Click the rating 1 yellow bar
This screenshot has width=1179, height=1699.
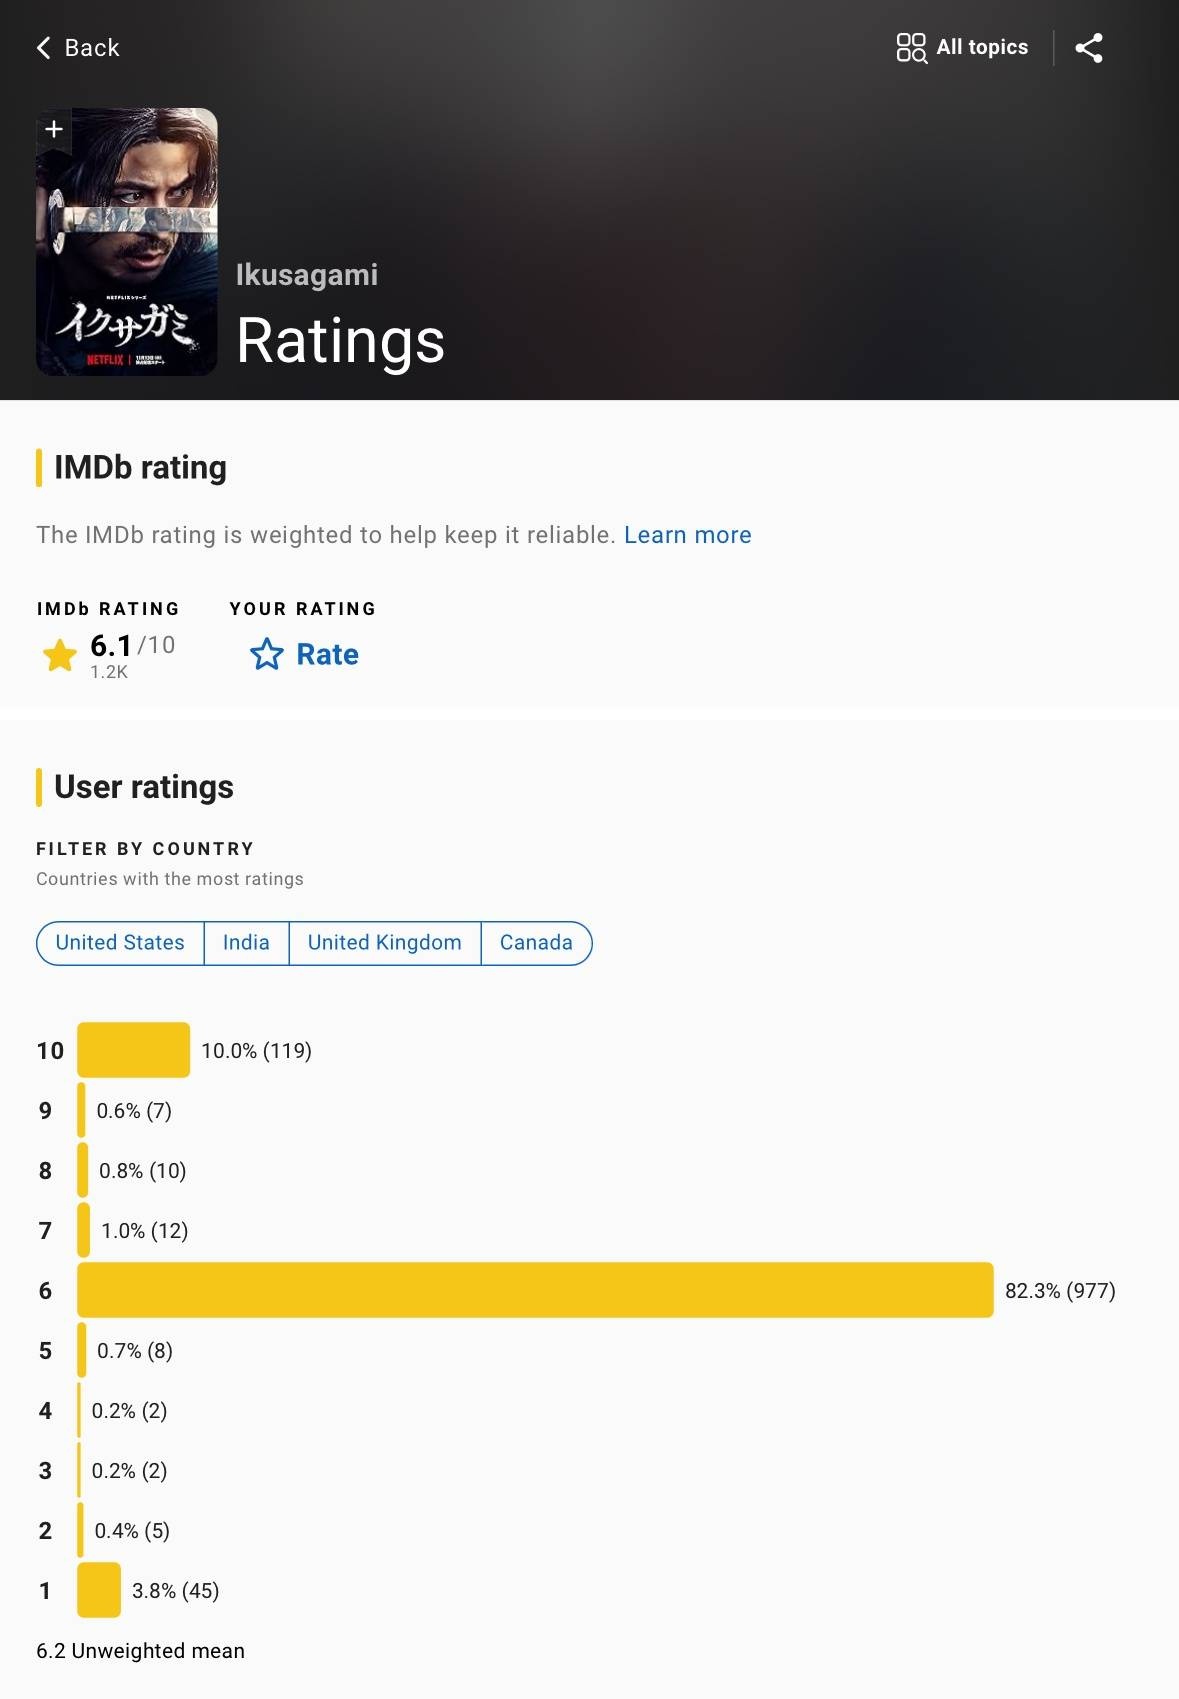(99, 1590)
